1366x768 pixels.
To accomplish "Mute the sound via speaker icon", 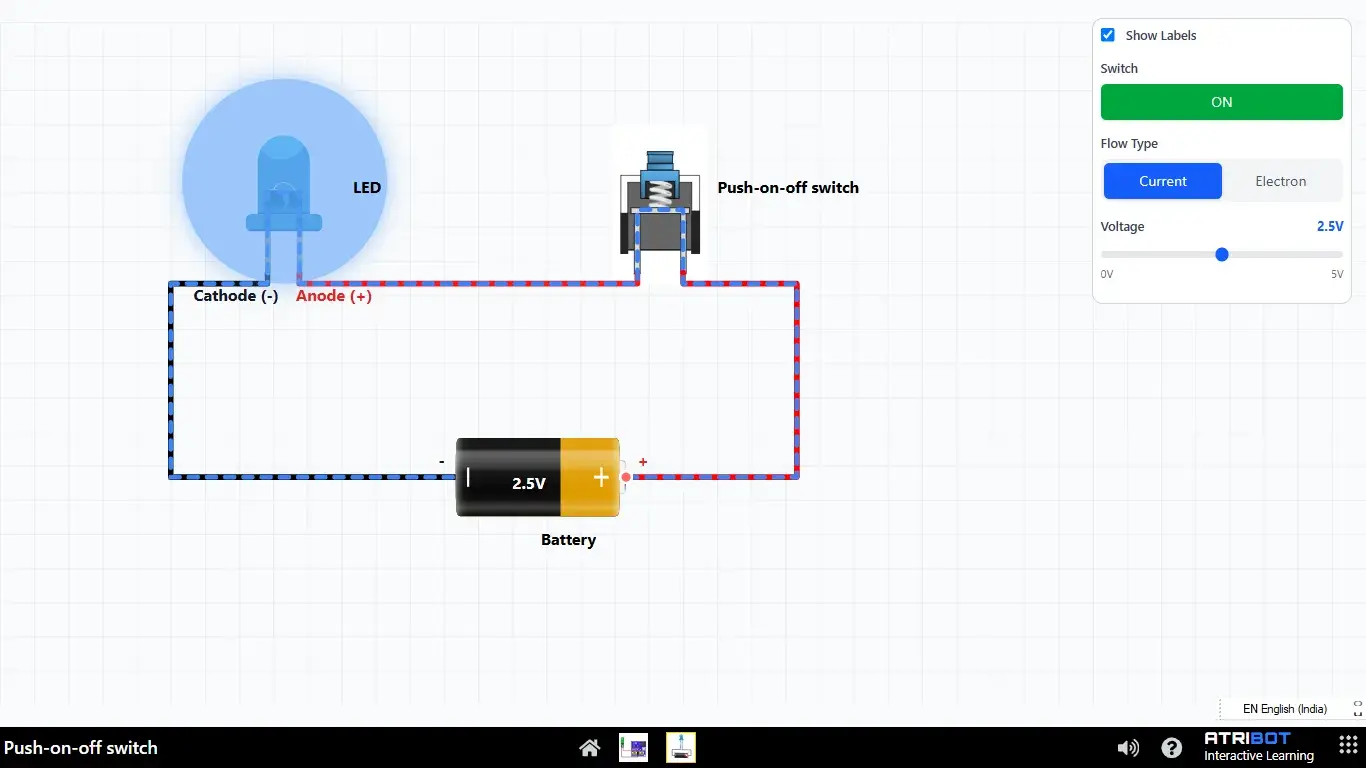I will tap(1128, 748).
